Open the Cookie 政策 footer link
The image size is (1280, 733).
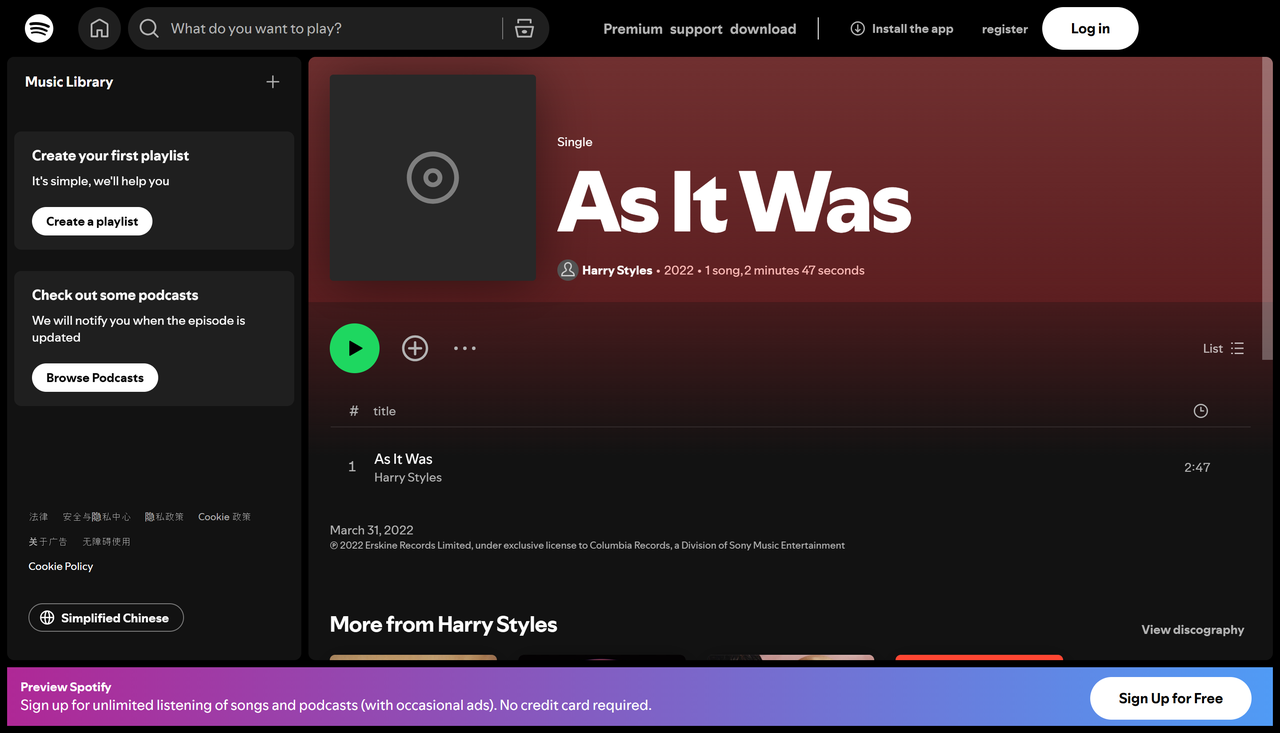pos(224,517)
